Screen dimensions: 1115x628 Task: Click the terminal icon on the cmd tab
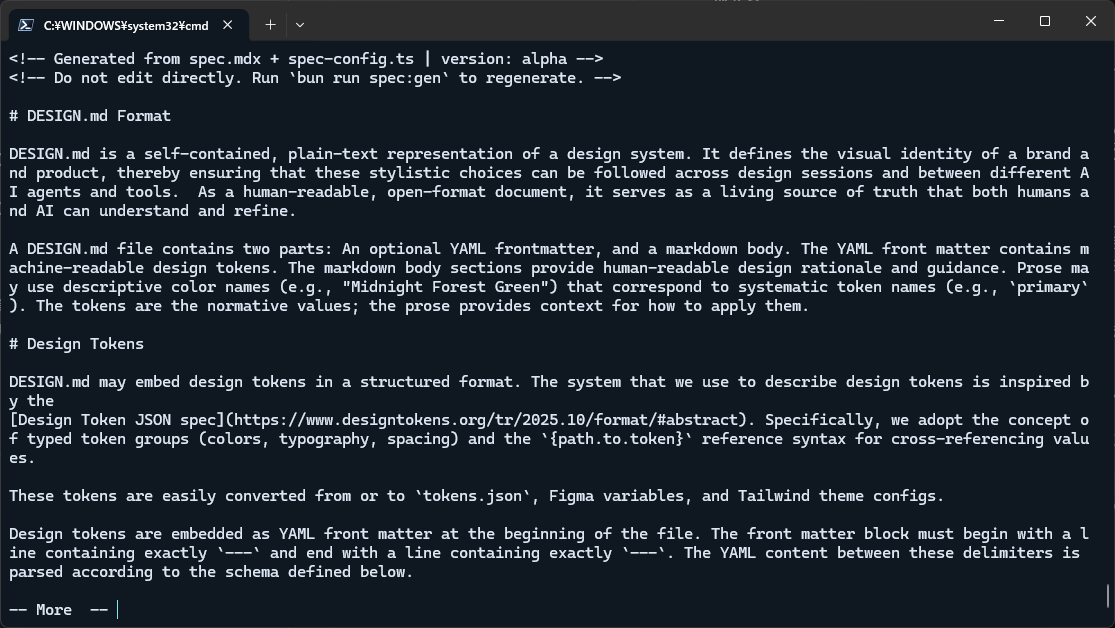[x=26, y=24]
